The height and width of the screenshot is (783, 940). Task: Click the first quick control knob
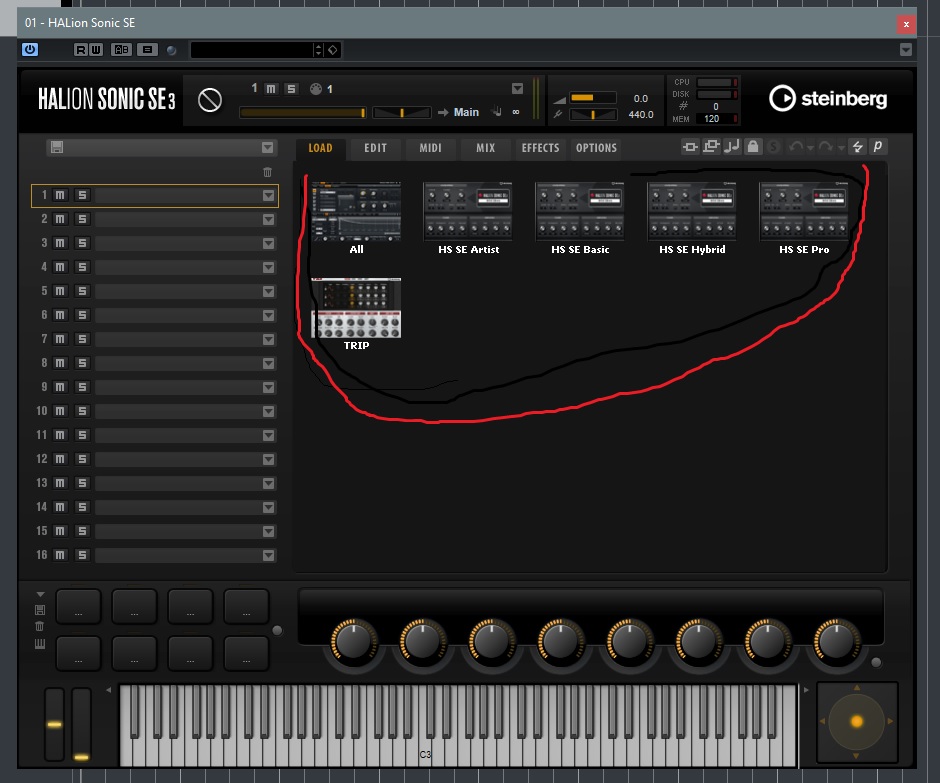pos(354,642)
